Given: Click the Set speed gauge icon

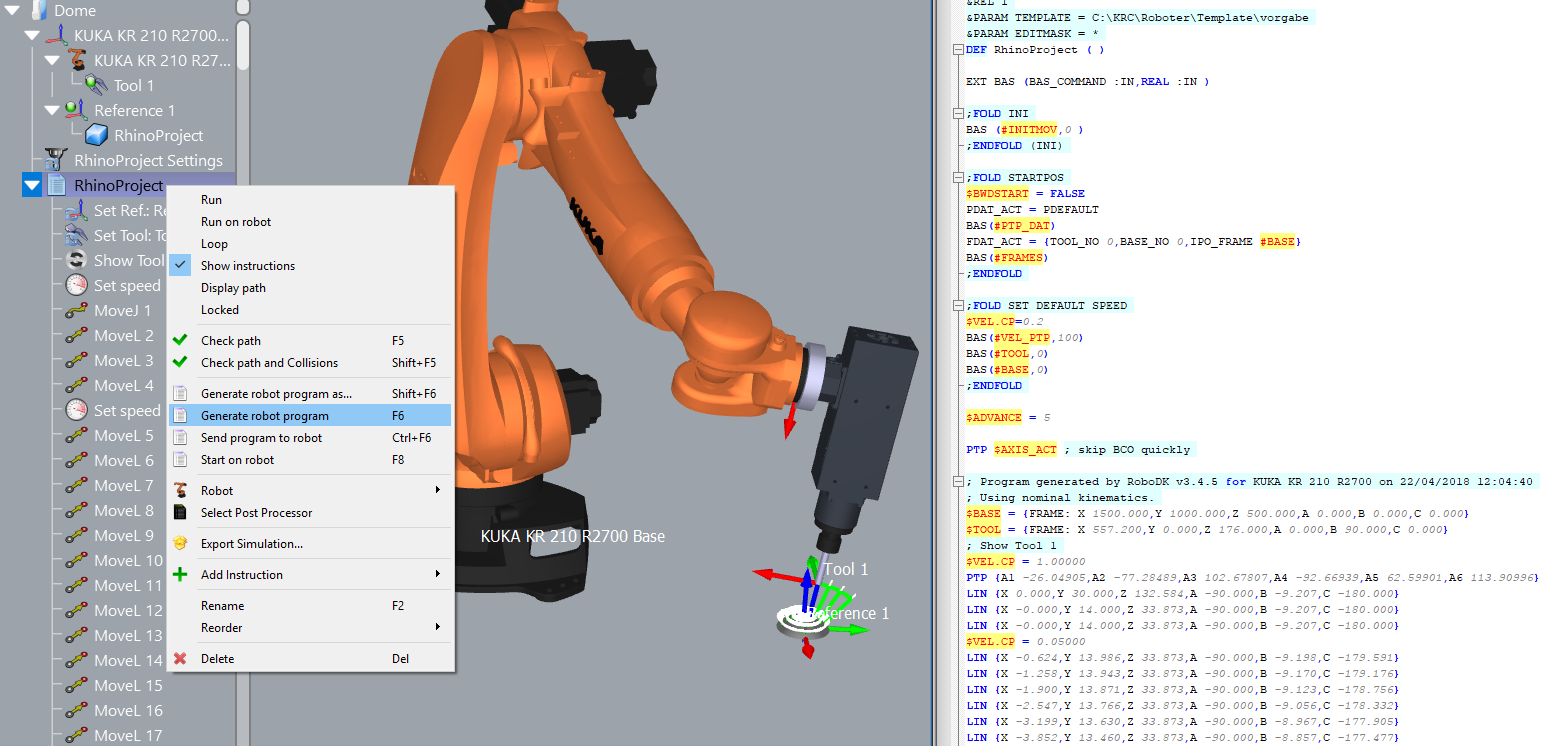Looking at the screenshot, I should tap(76, 285).
